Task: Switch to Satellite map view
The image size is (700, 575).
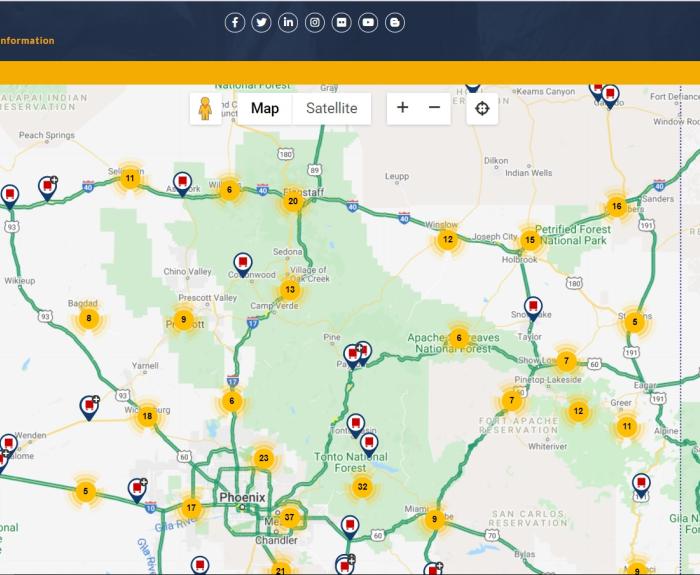Action: (x=331, y=108)
